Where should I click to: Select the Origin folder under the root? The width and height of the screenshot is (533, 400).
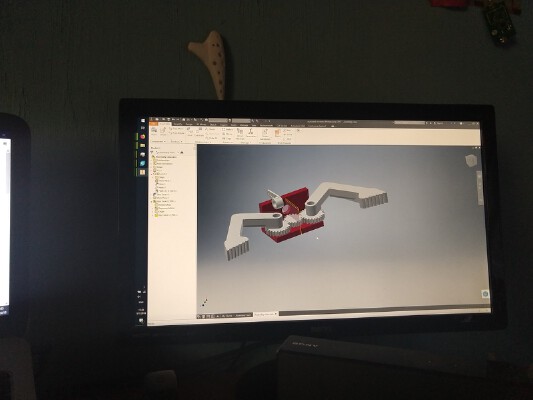point(159,167)
